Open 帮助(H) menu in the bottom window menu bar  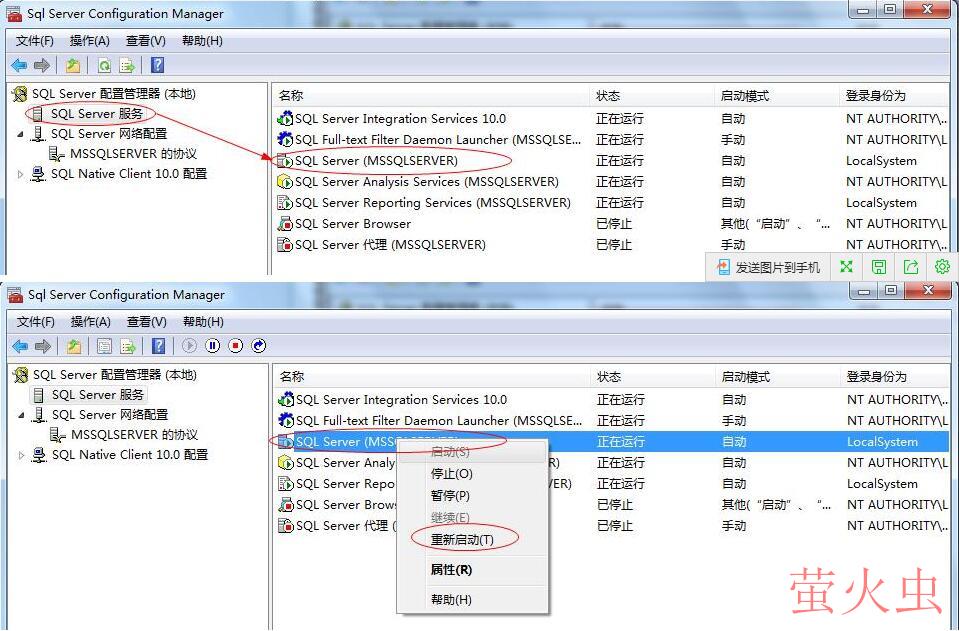(x=203, y=322)
